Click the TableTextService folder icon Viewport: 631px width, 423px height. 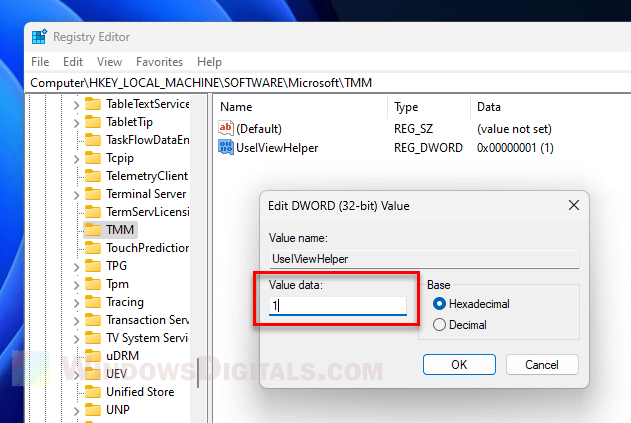click(93, 104)
